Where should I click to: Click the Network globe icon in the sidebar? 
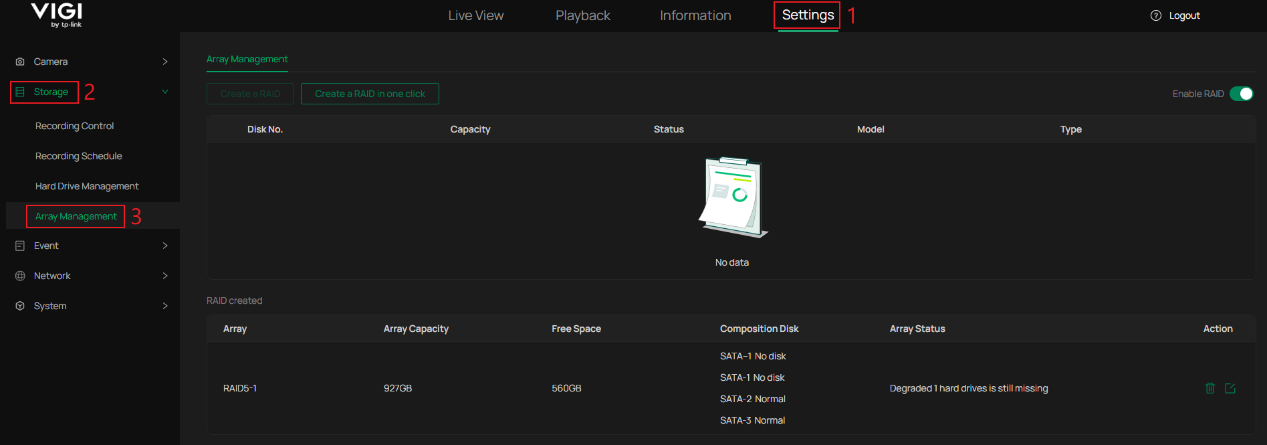click(20, 276)
